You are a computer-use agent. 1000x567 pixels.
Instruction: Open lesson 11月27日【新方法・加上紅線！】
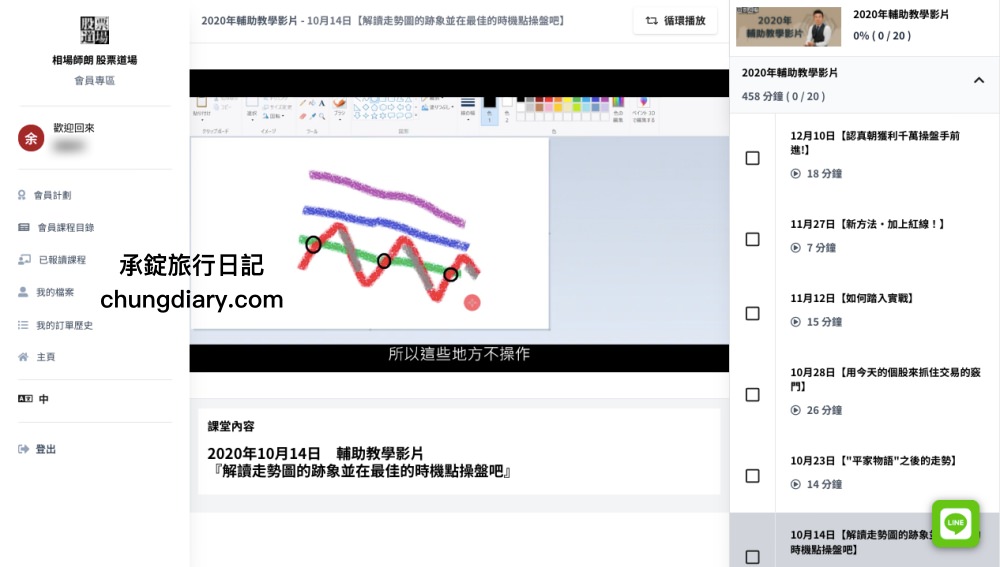pos(867,224)
